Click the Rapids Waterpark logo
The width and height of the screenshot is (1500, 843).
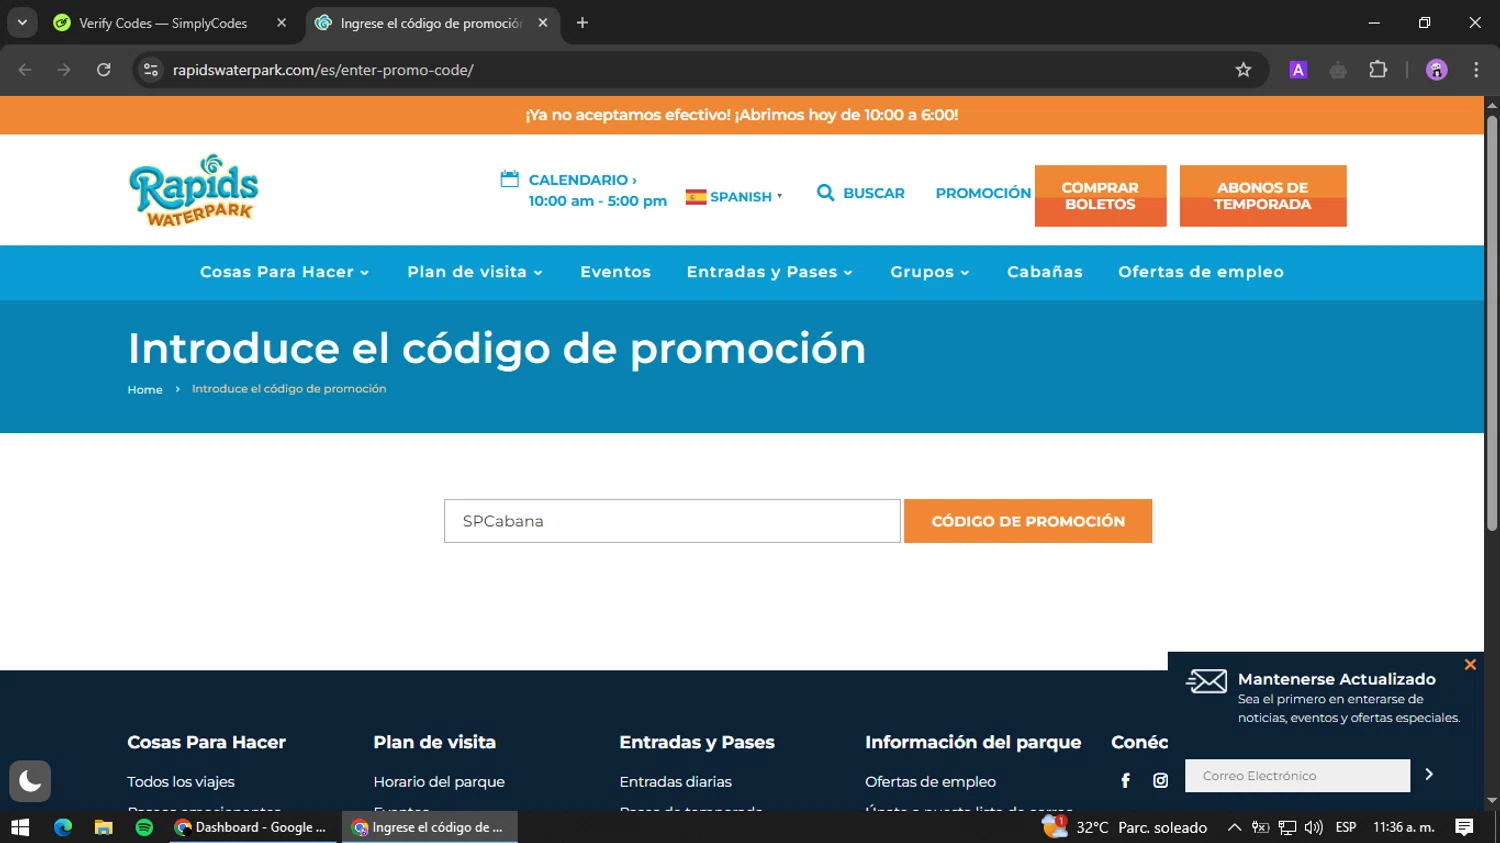[x=193, y=190]
